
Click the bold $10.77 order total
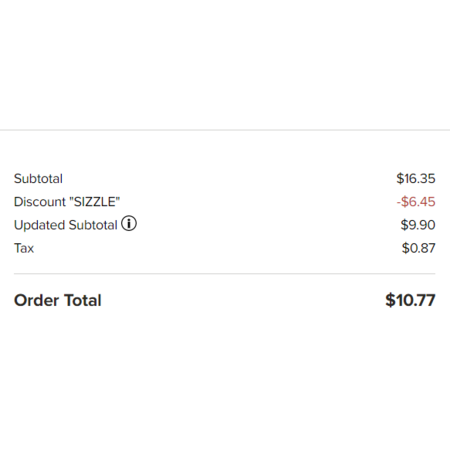coord(410,300)
